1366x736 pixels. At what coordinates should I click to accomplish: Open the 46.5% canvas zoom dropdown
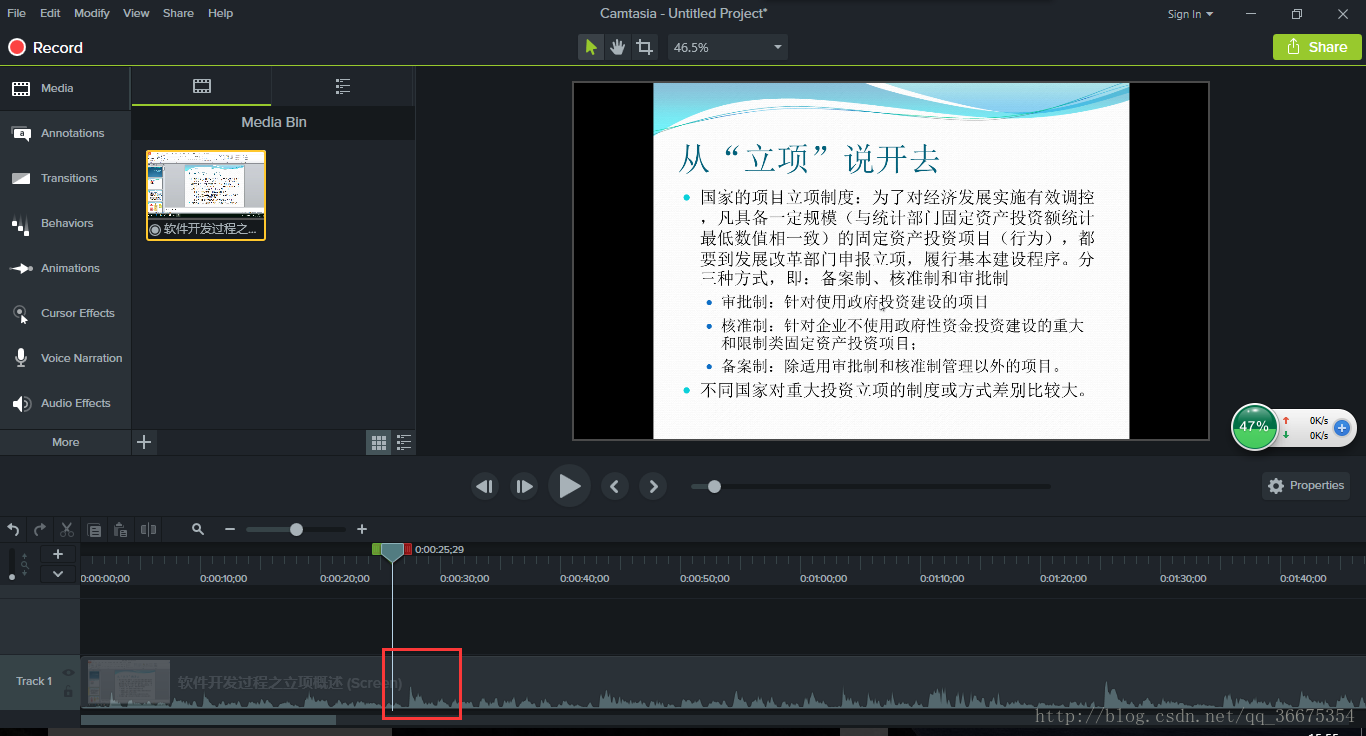728,47
